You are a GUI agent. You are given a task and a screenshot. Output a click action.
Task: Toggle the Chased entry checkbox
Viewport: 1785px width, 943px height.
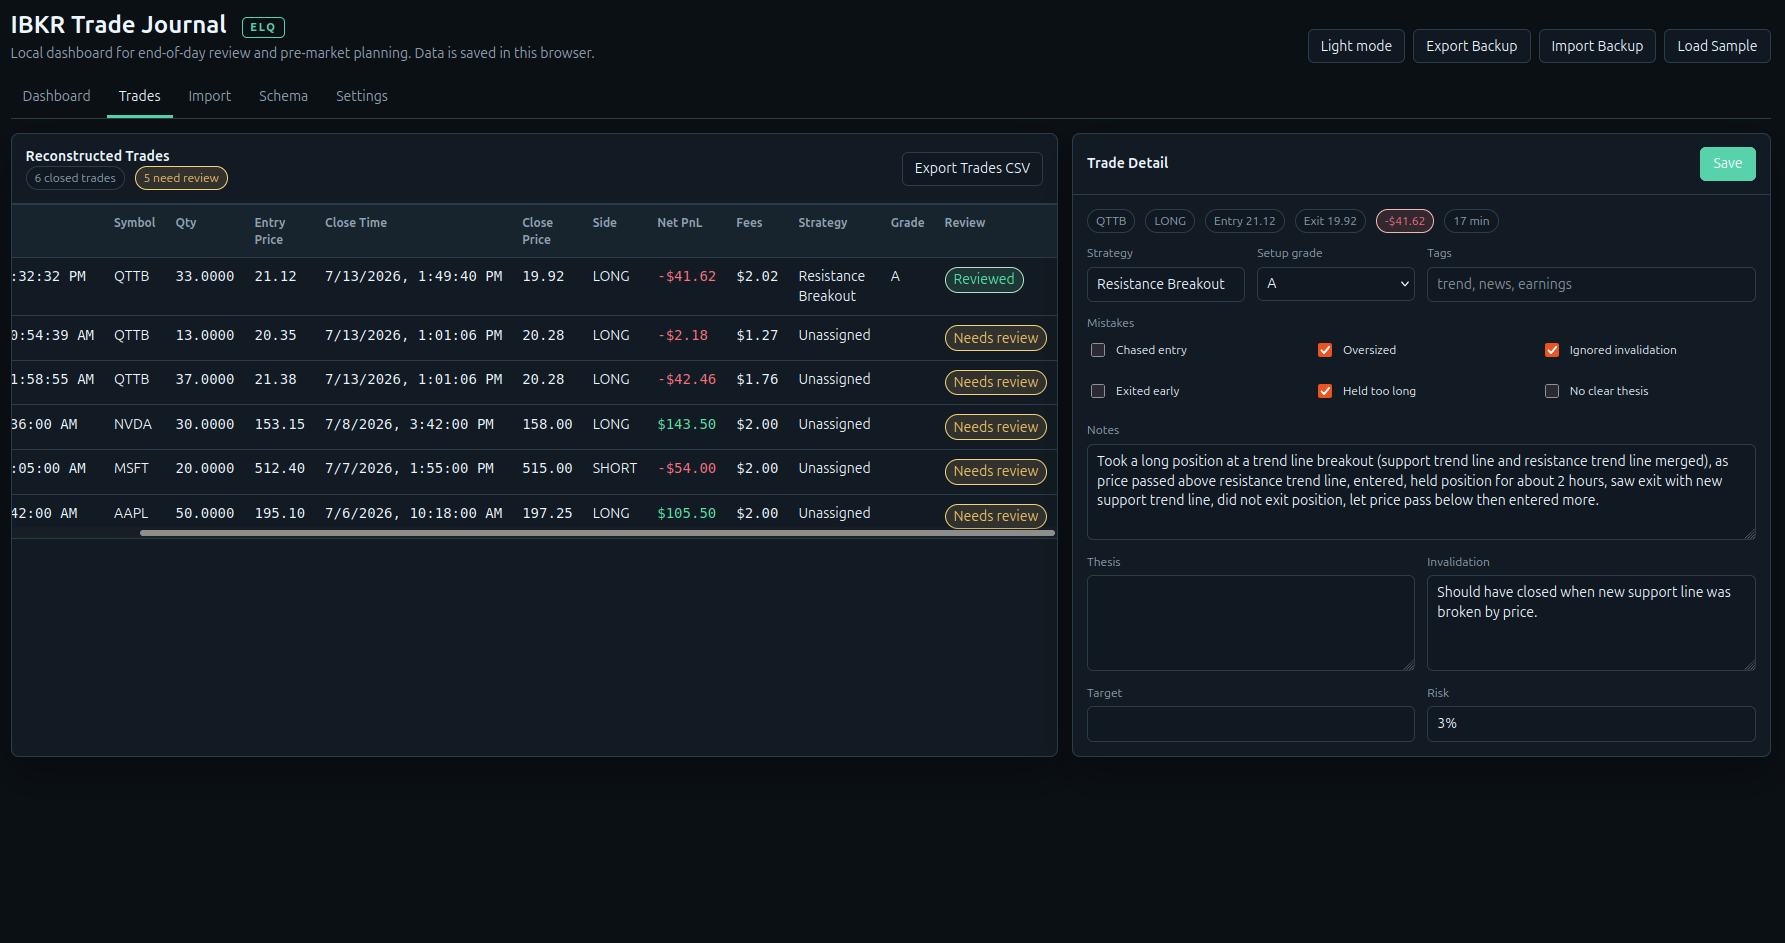click(x=1098, y=350)
